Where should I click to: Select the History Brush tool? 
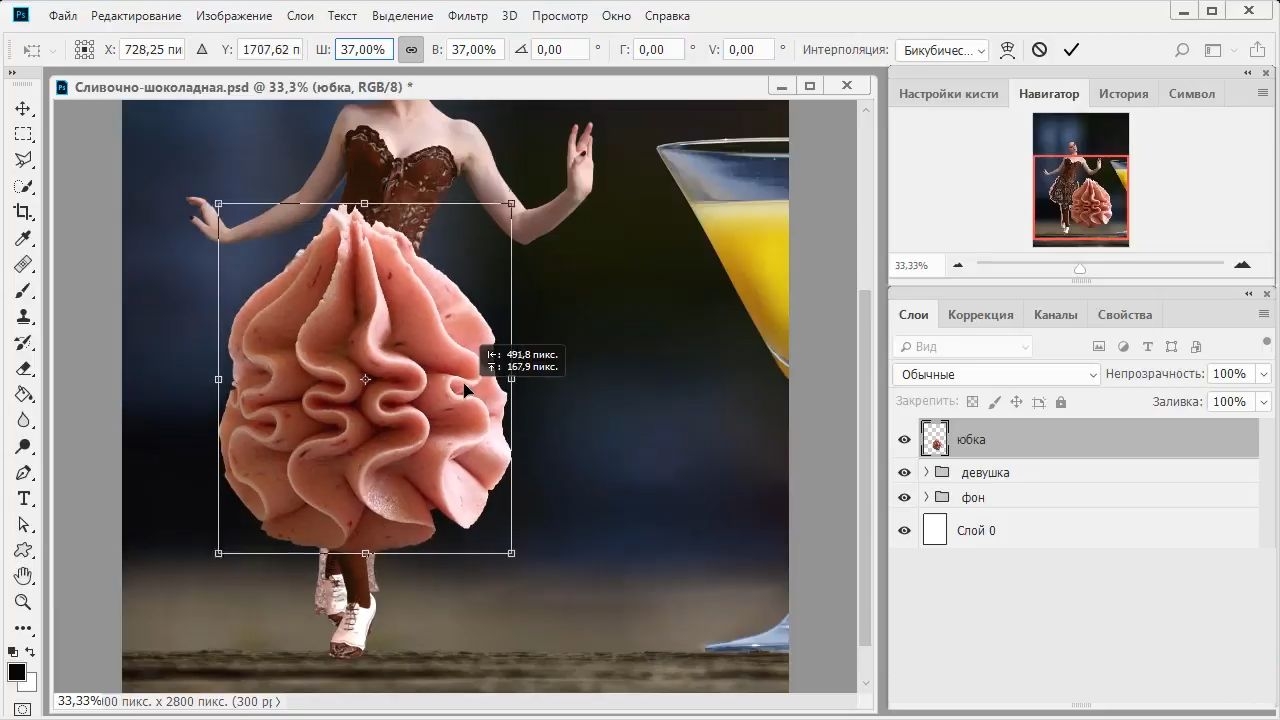[23, 342]
